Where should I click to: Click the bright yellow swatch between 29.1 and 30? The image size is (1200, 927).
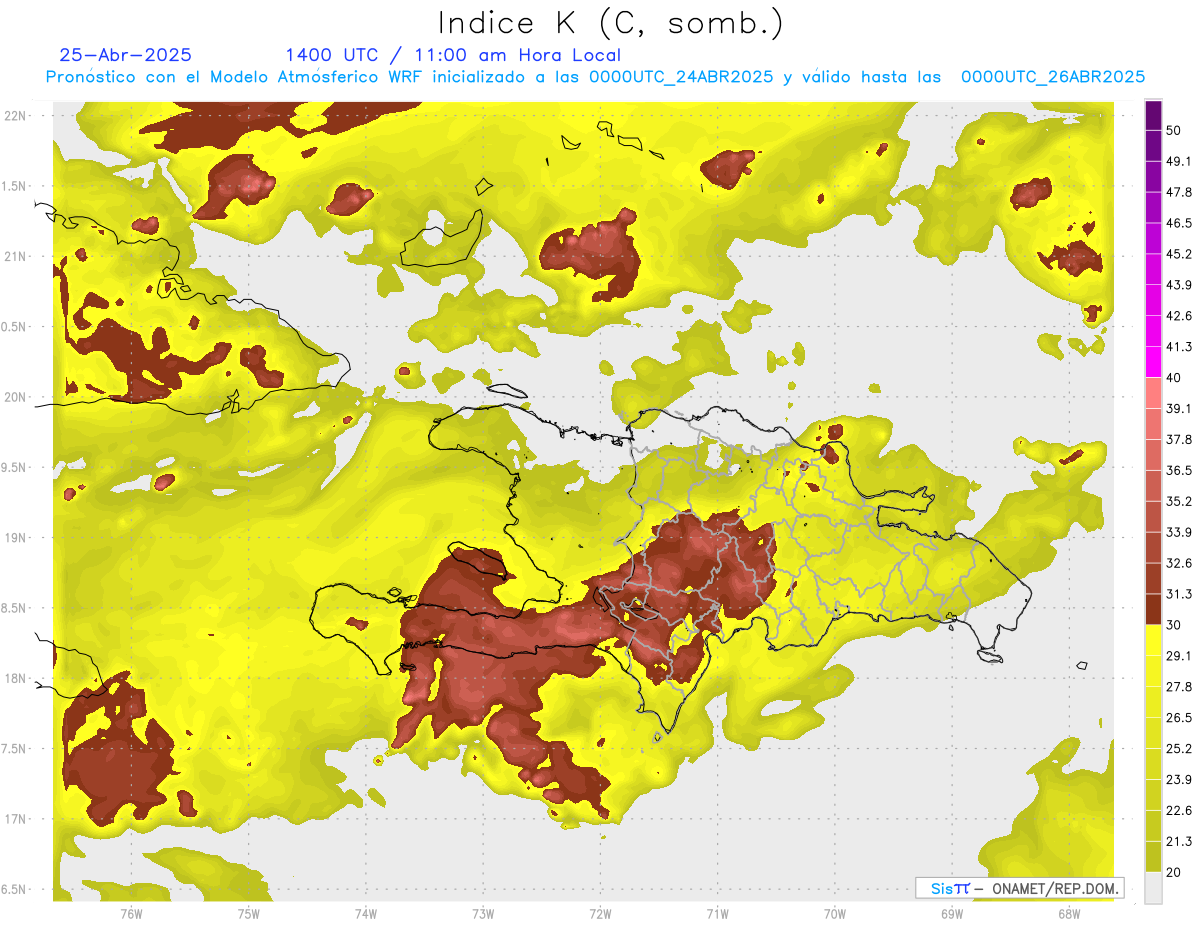(1153, 640)
